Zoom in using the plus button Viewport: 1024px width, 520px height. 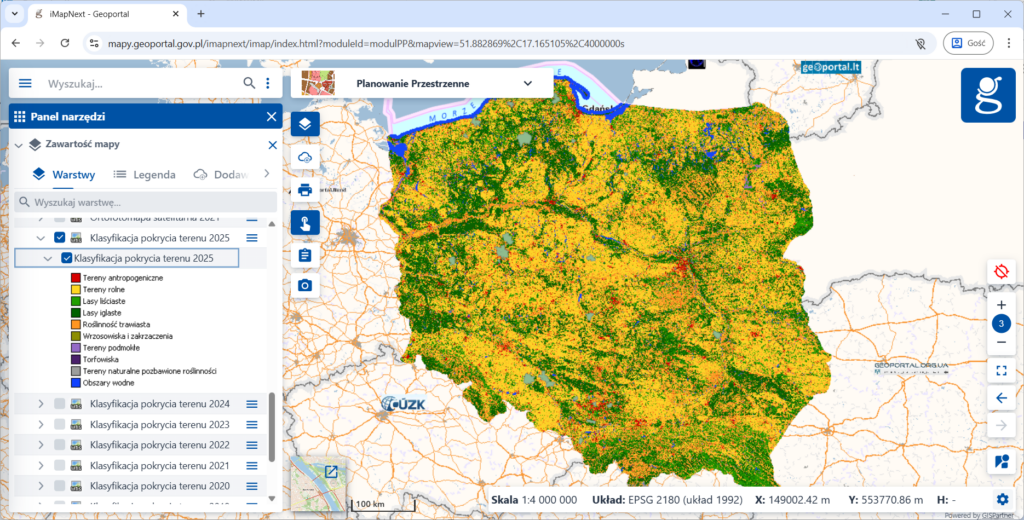(x=1001, y=304)
